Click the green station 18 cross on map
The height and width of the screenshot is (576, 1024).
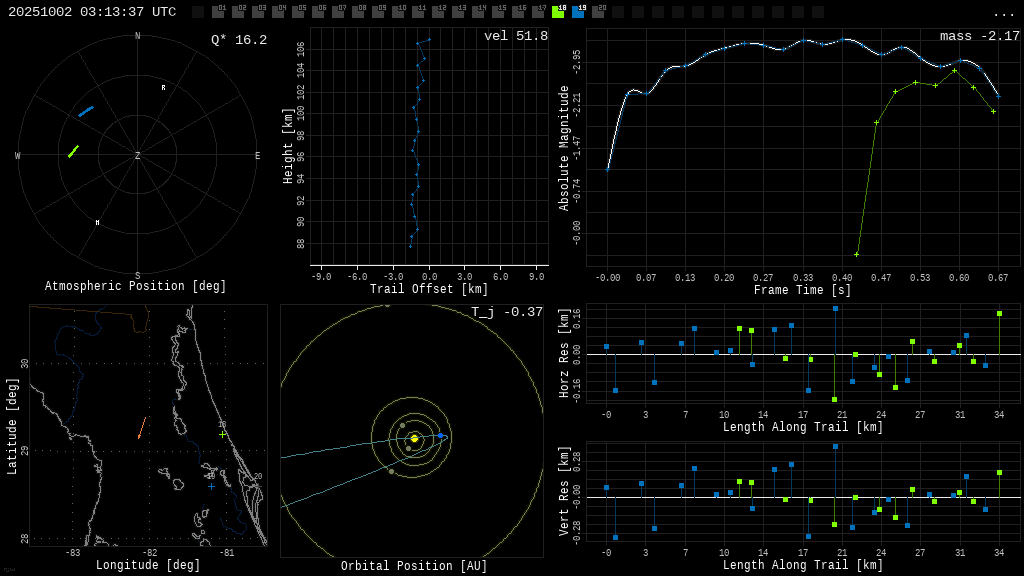click(x=222, y=434)
